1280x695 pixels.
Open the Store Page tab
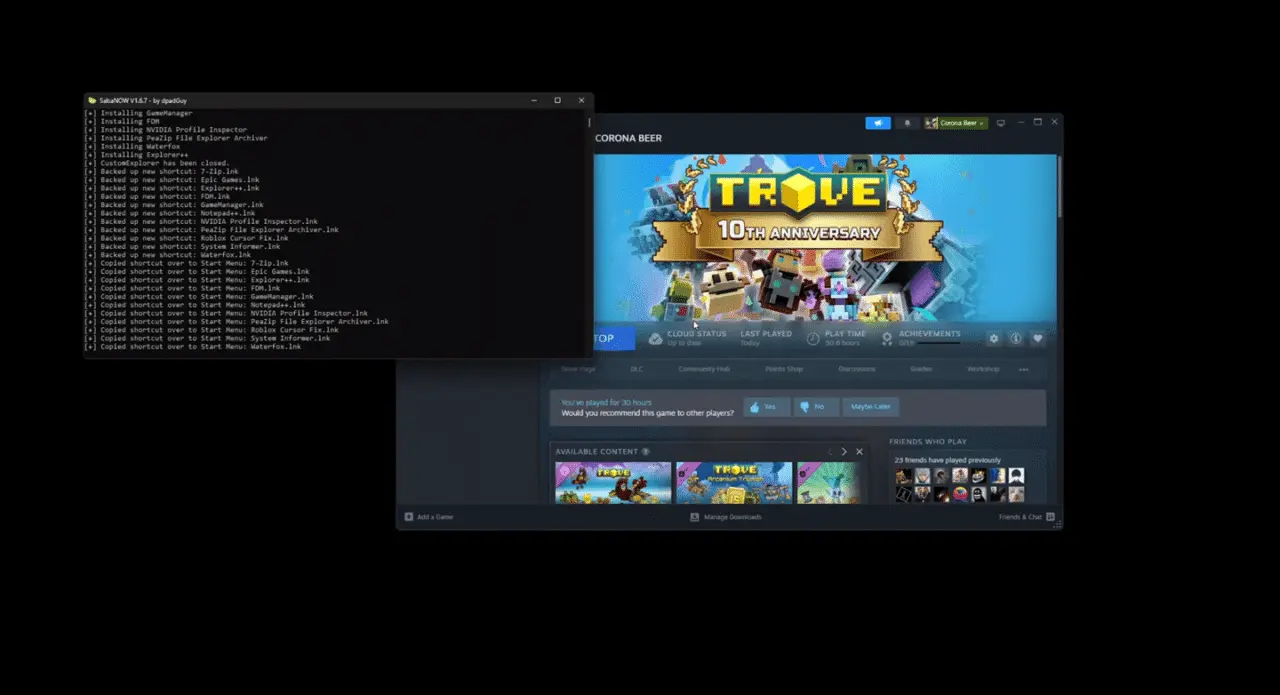[578, 369]
